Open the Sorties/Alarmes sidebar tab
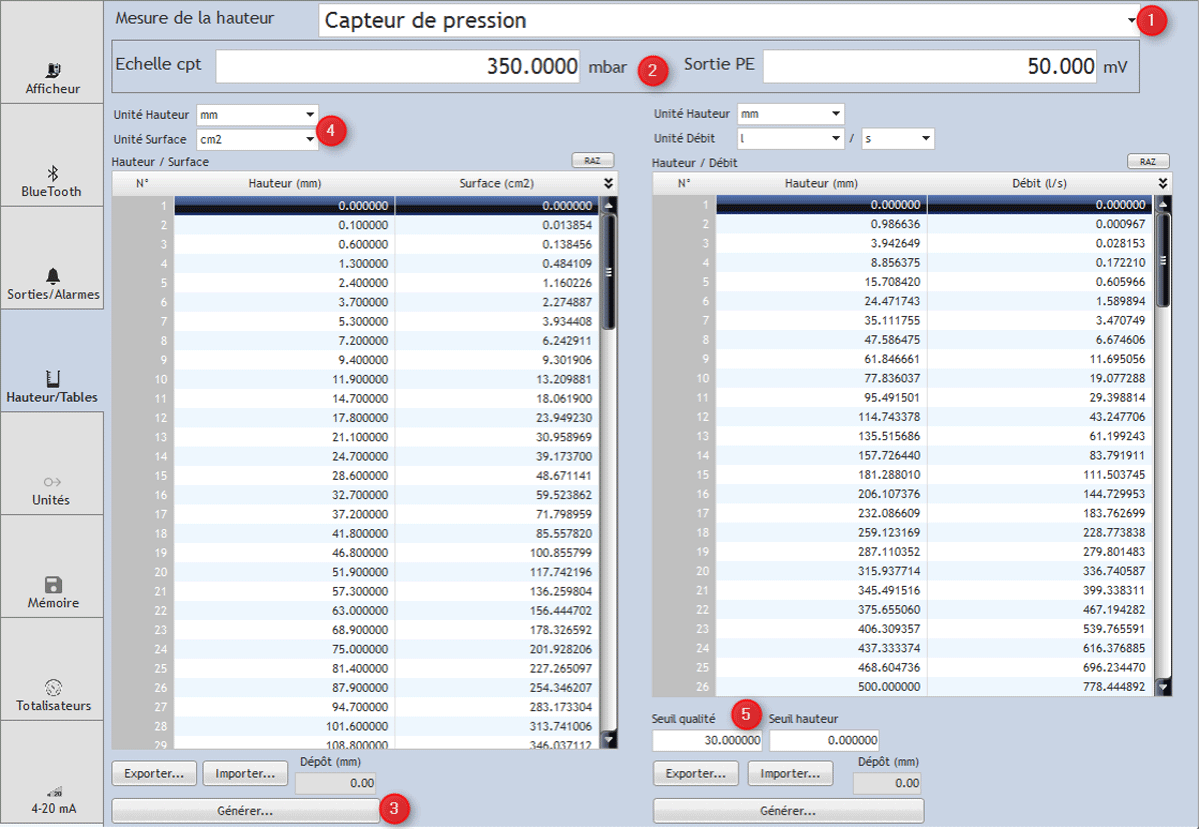Screen dimensions: 1200x829 click(52, 258)
